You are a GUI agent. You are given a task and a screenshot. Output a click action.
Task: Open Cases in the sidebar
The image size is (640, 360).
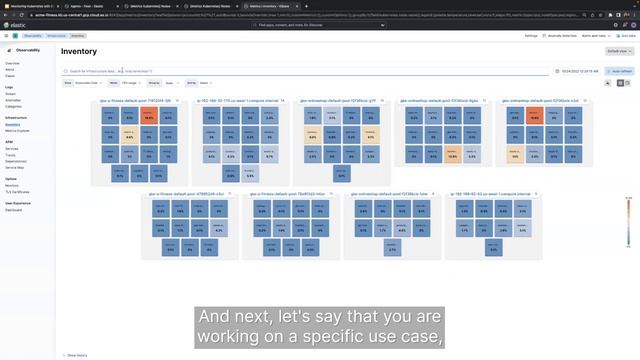pos(10,76)
